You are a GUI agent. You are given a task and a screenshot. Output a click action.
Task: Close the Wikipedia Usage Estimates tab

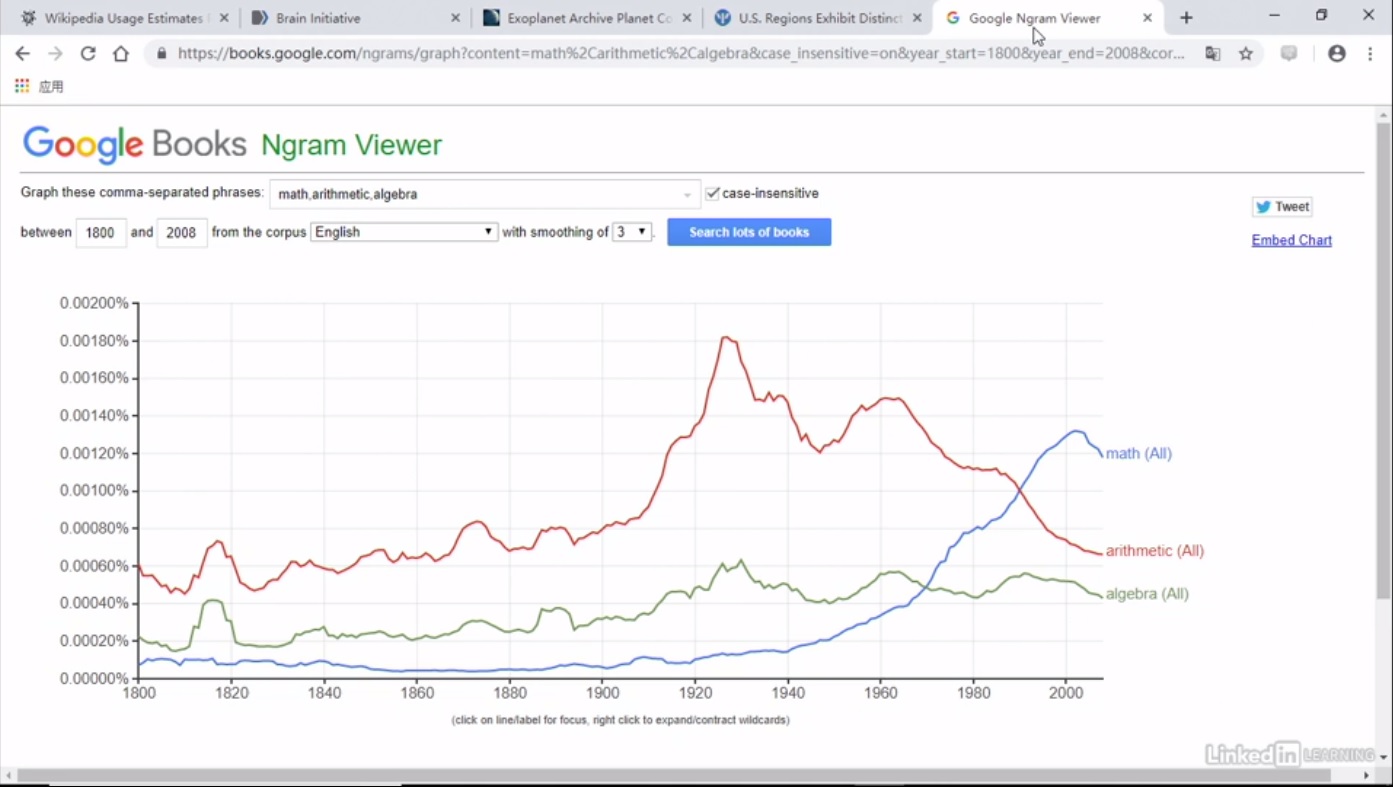223,18
